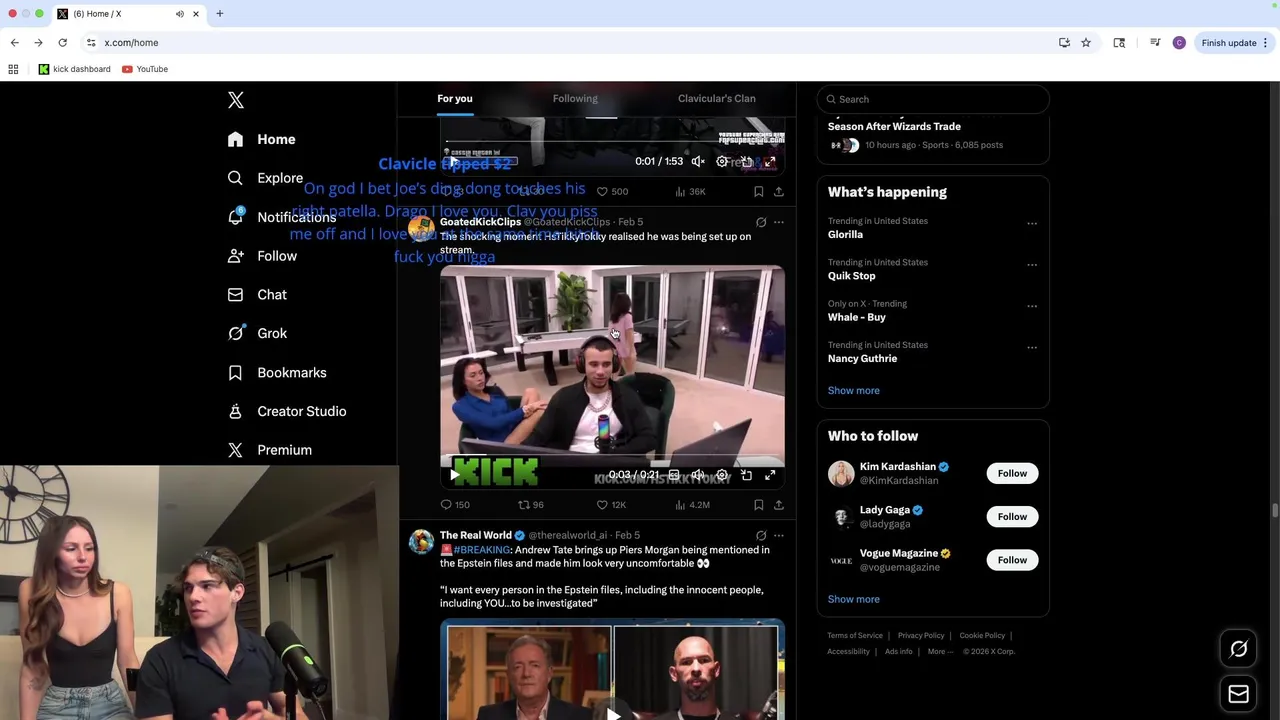Image resolution: width=1280 pixels, height=720 pixels.
Task: Open more options on GoatedKickClips post
Action: pyautogui.click(x=779, y=222)
